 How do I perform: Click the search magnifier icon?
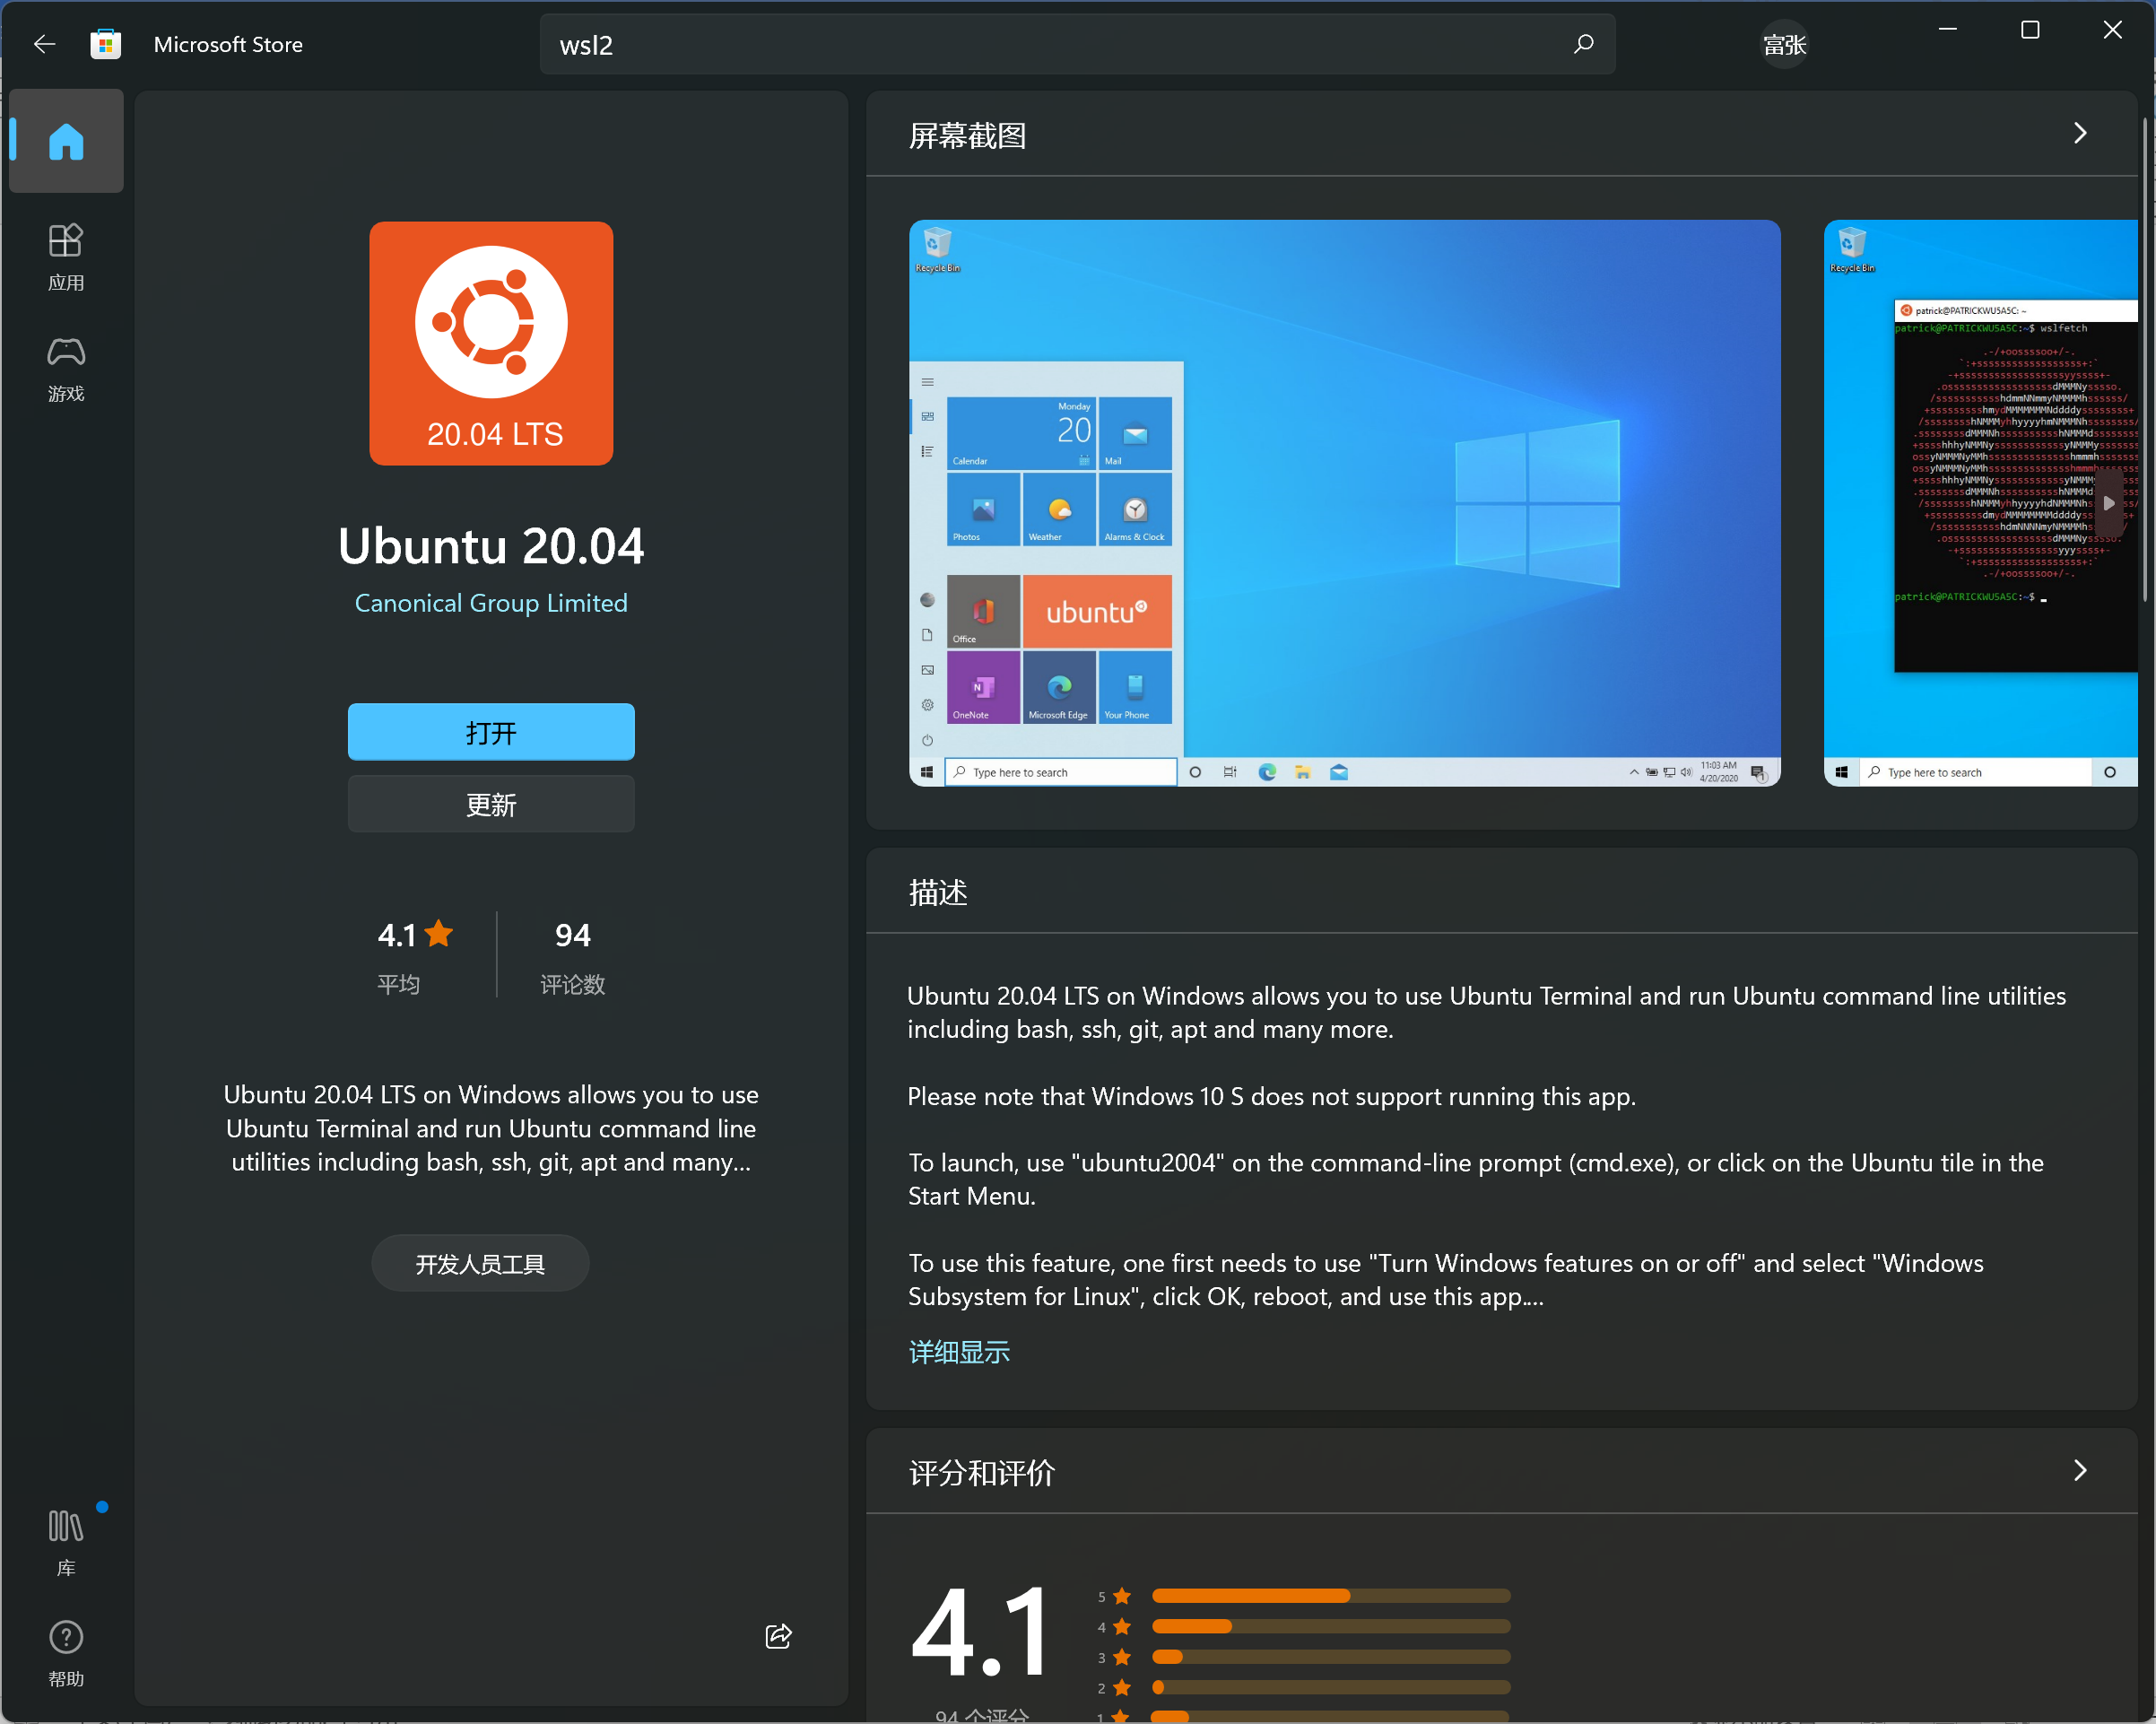[x=1583, y=44]
